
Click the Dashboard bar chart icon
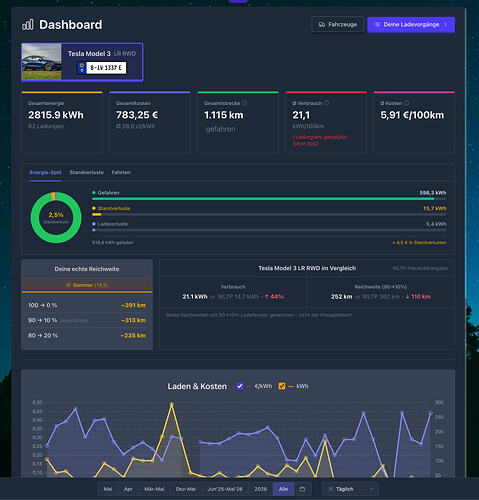click(28, 25)
